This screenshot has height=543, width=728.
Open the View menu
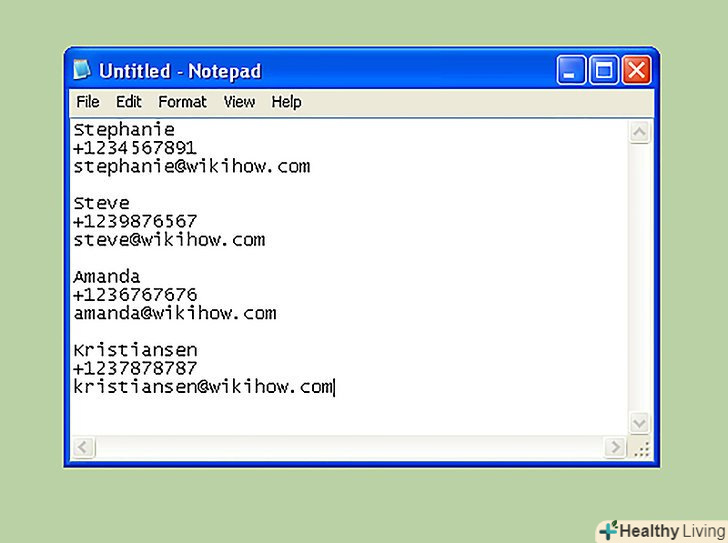pos(239,102)
